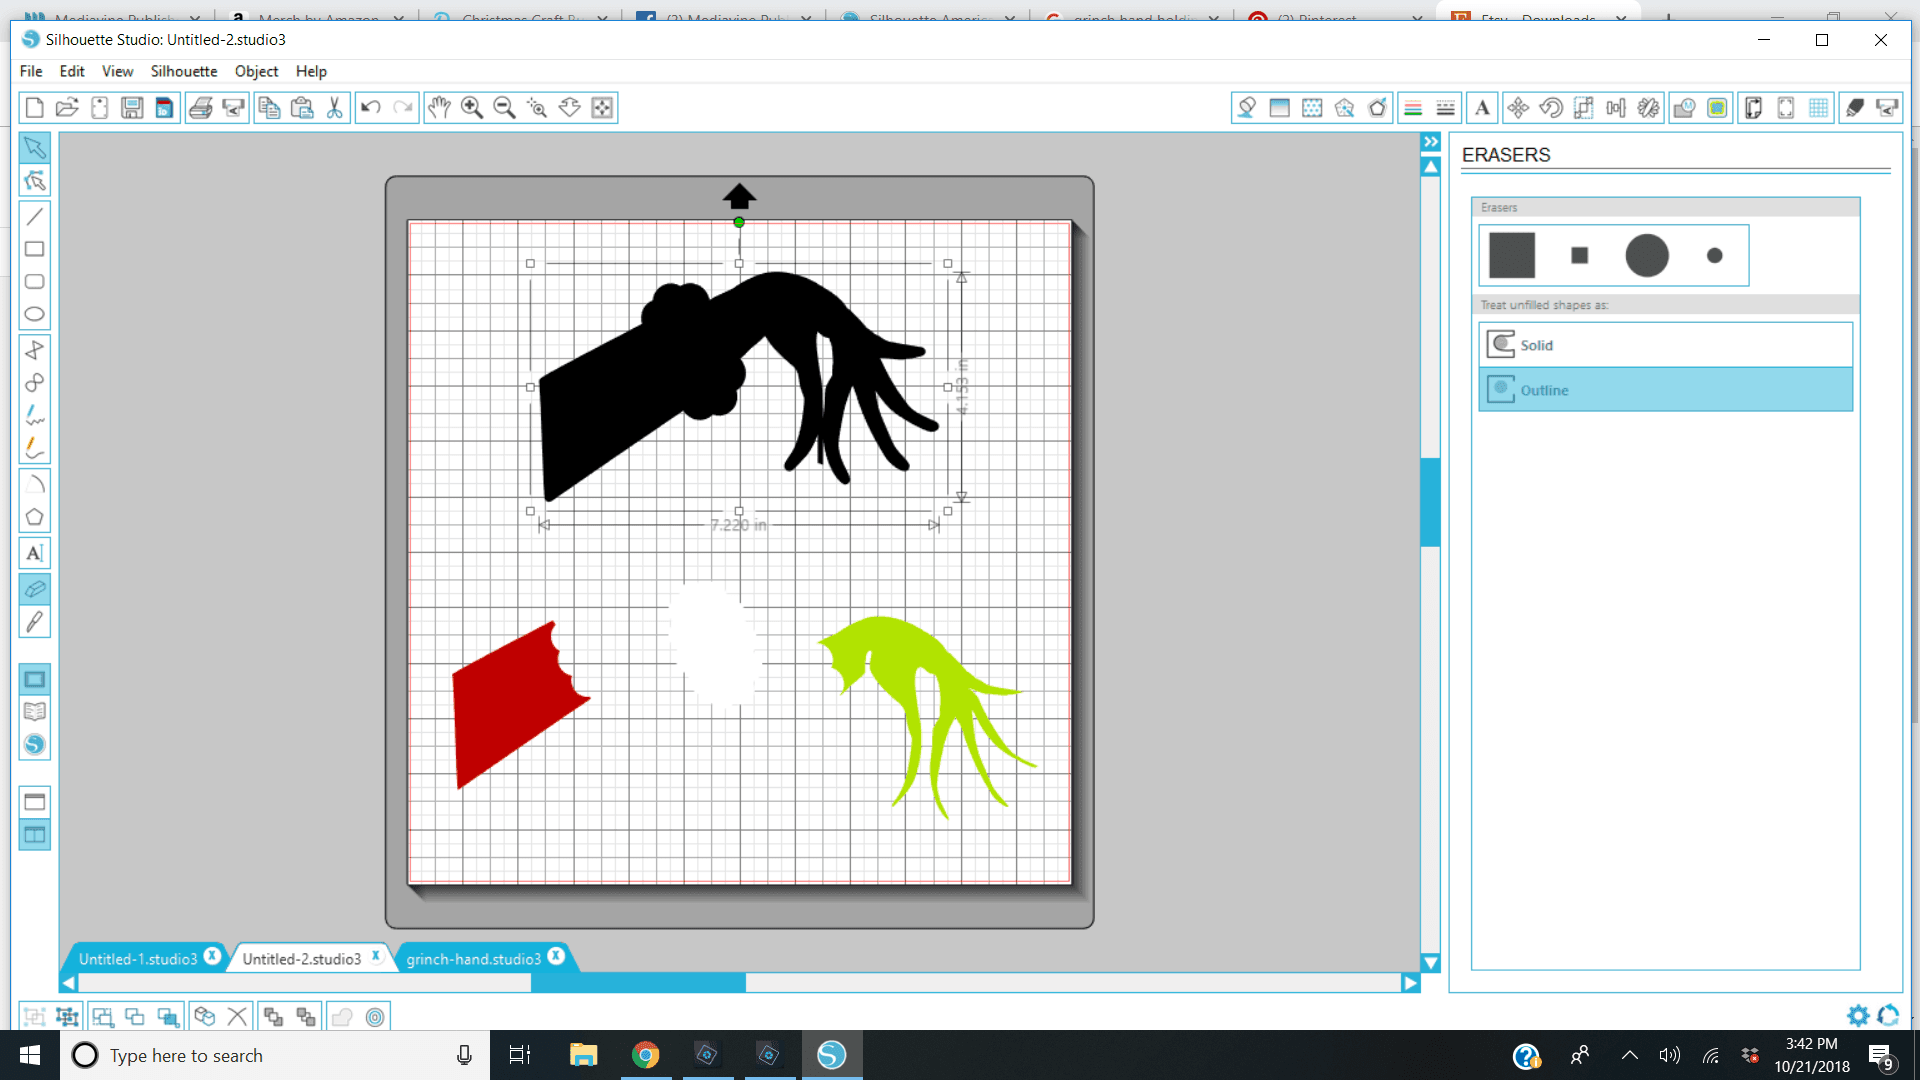Click the horizontal scrollbar thumb

coord(638,983)
